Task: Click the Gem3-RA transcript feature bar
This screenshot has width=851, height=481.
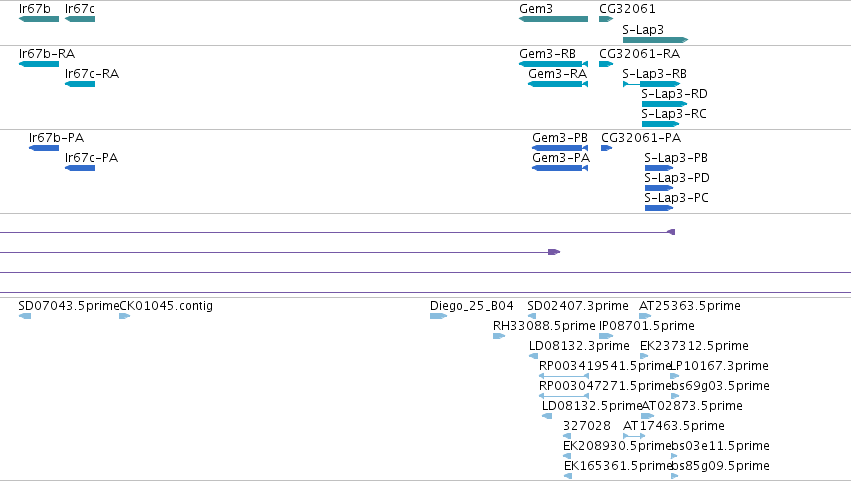Action: pos(558,84)
